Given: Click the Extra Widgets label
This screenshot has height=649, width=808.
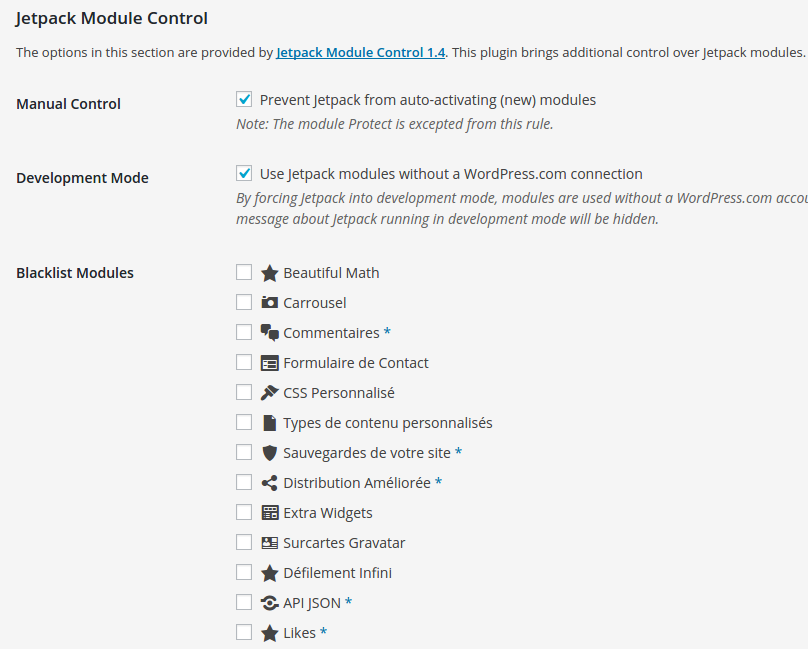Looking at the screenshot, I should coord(327,513).
